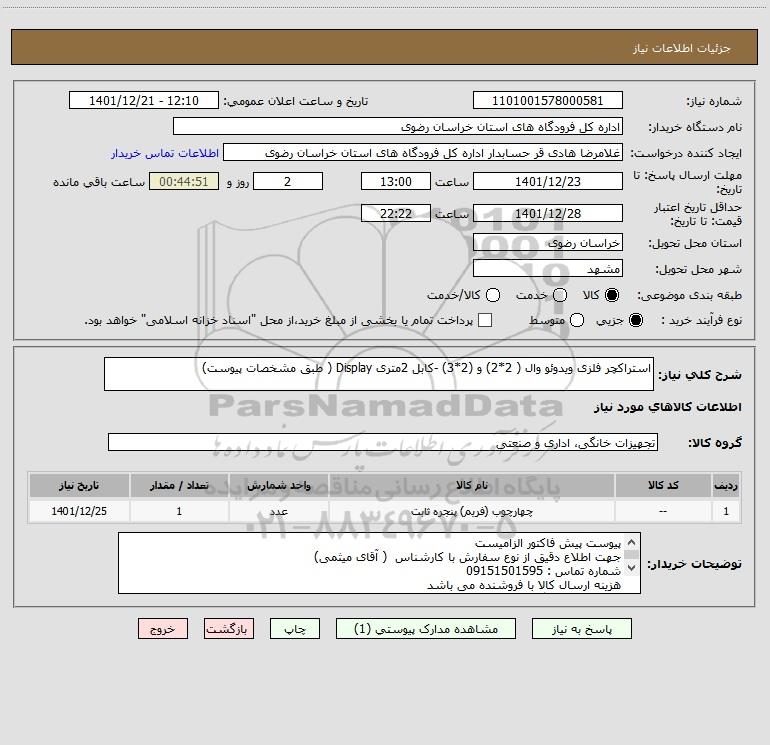This screenshot has height=745, width=770.
Task: Click the buyer notes scroll-down arrow
Action: [632, 568]
